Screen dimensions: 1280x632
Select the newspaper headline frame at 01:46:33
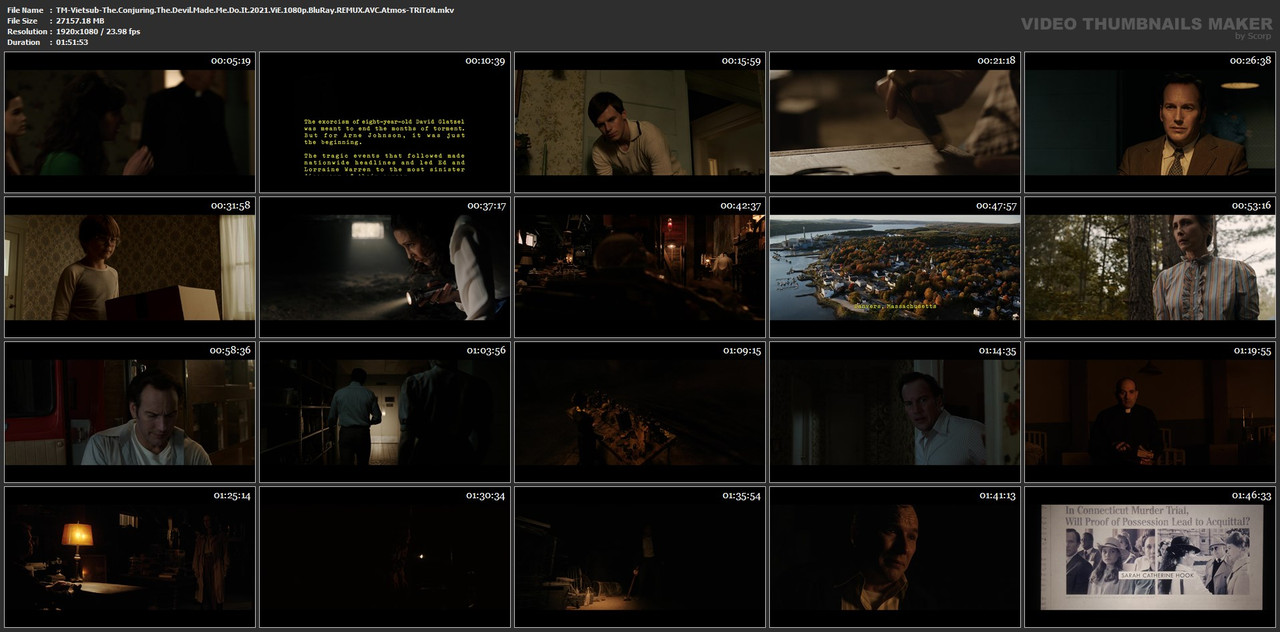coord(1150,557)
